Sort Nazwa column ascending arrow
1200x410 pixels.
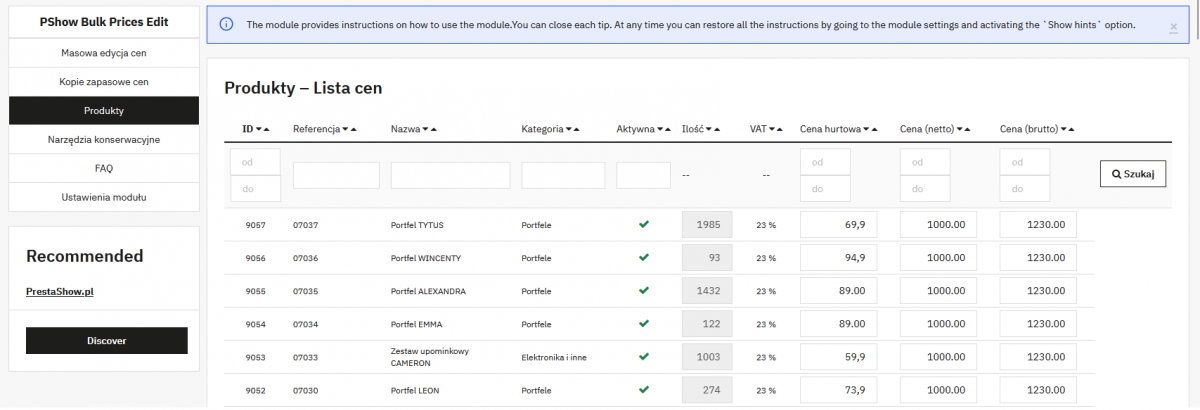pyautogui.click(x=434, y=129)
